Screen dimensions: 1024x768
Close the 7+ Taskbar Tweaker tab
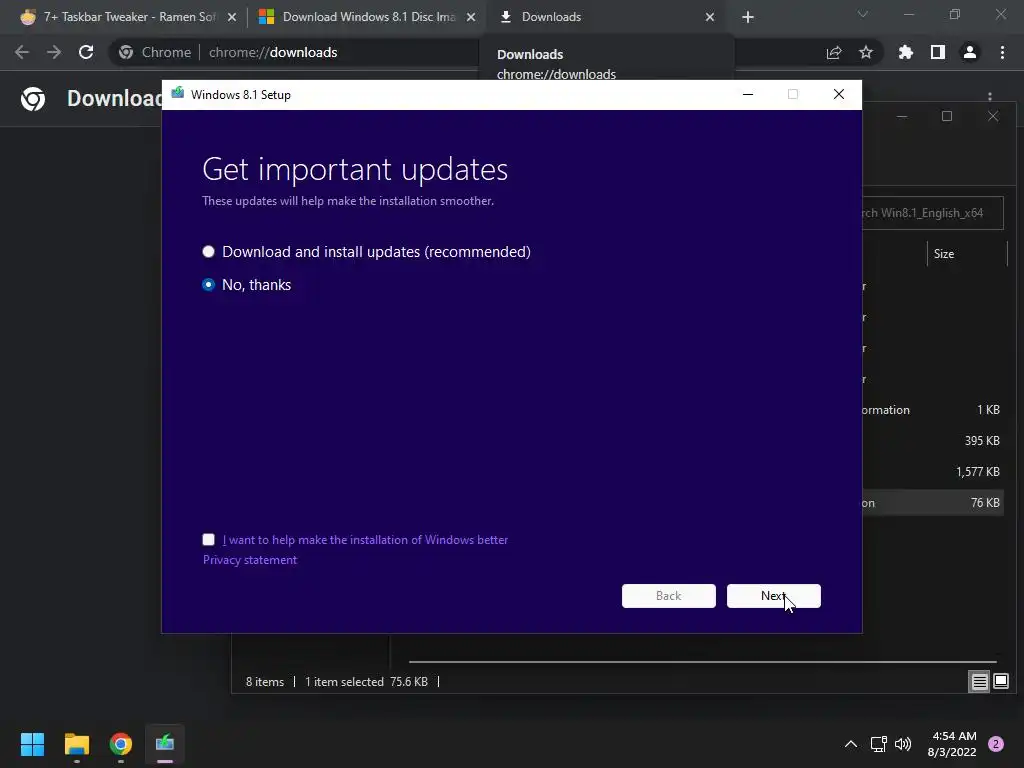[232, 18]
